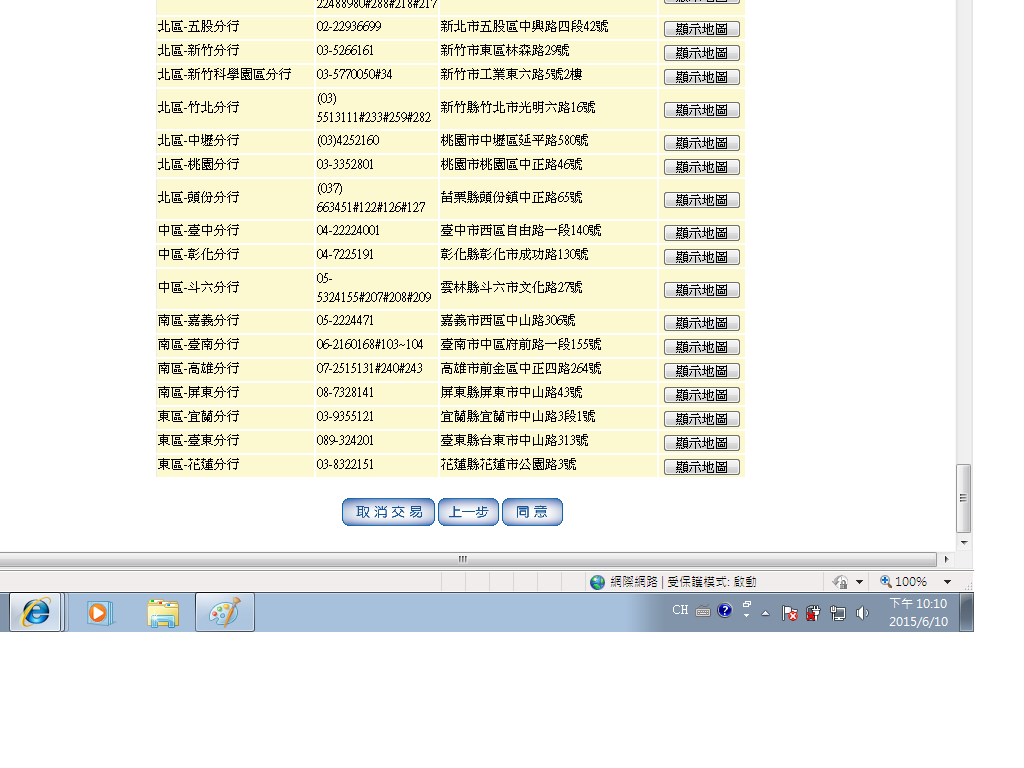
Task: Select phone number (03)4252160
Action: [347, 140]
